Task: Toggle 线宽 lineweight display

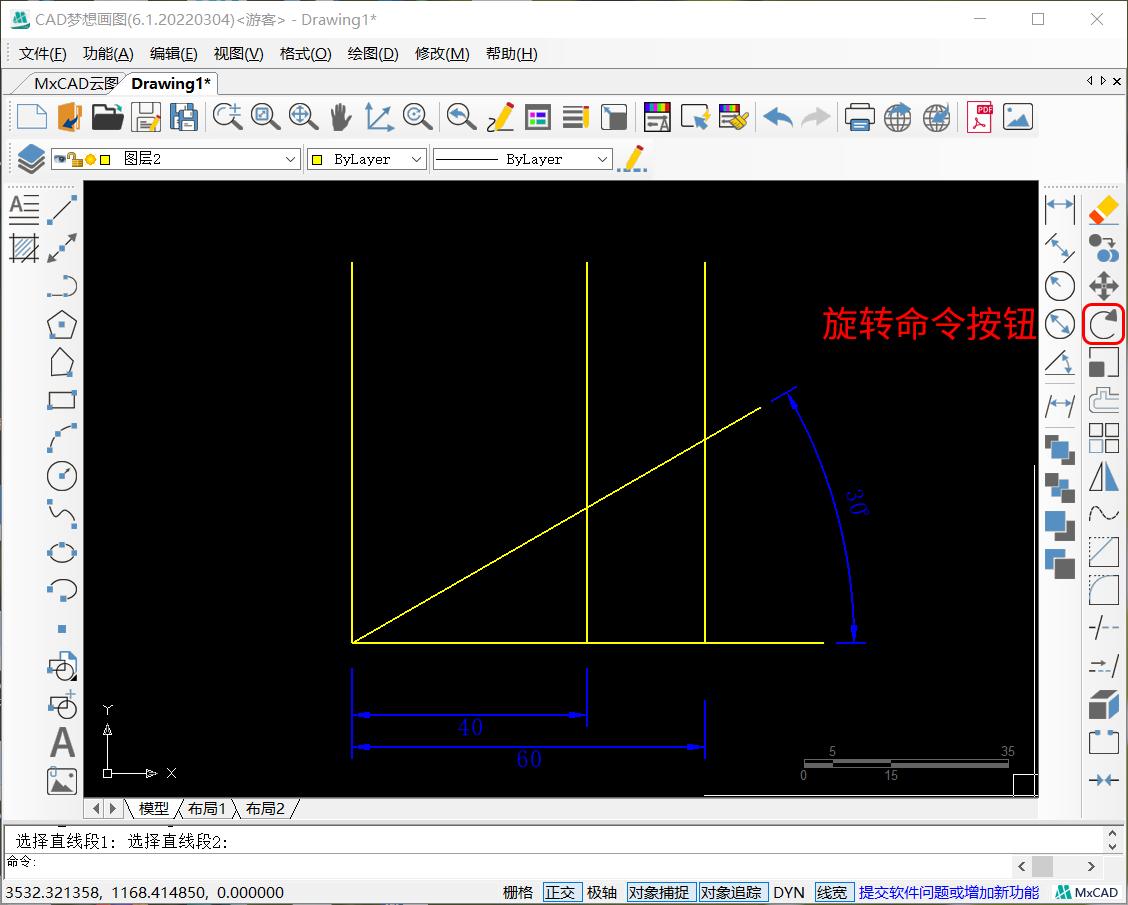Action: (x=833, y=892)
